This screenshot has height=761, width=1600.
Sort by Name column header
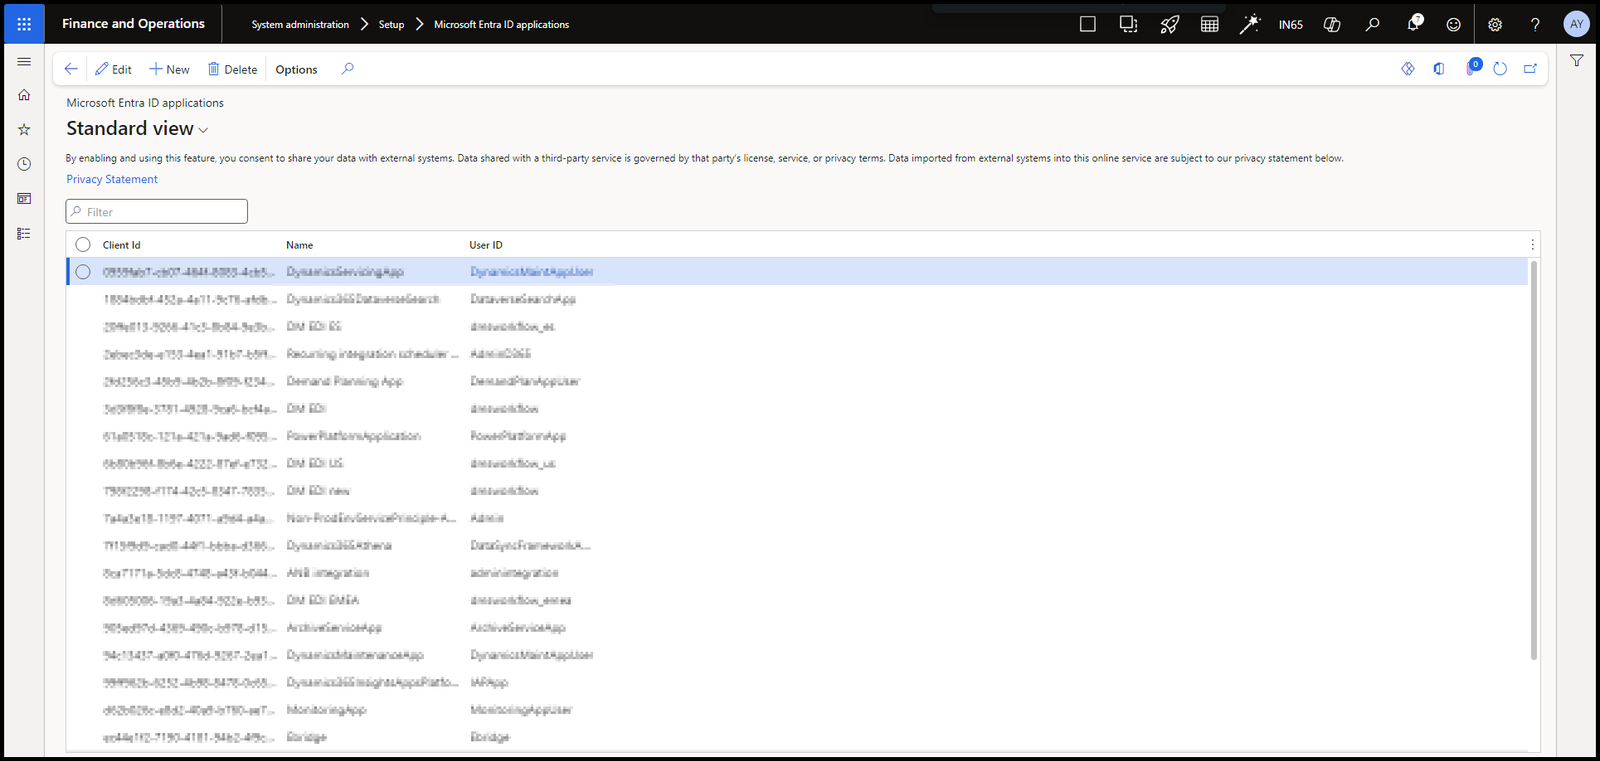299,245
